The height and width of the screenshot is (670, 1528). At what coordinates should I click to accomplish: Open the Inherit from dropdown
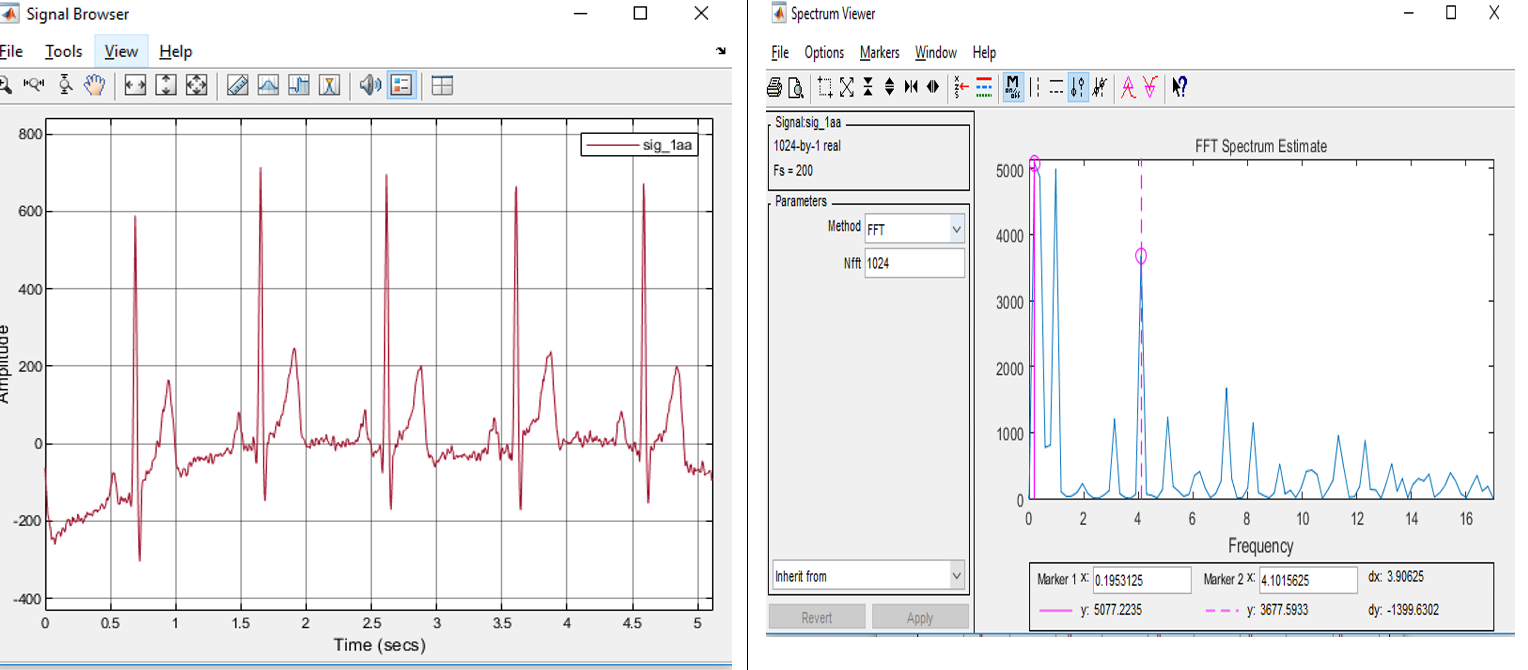[x=866, y=575]
